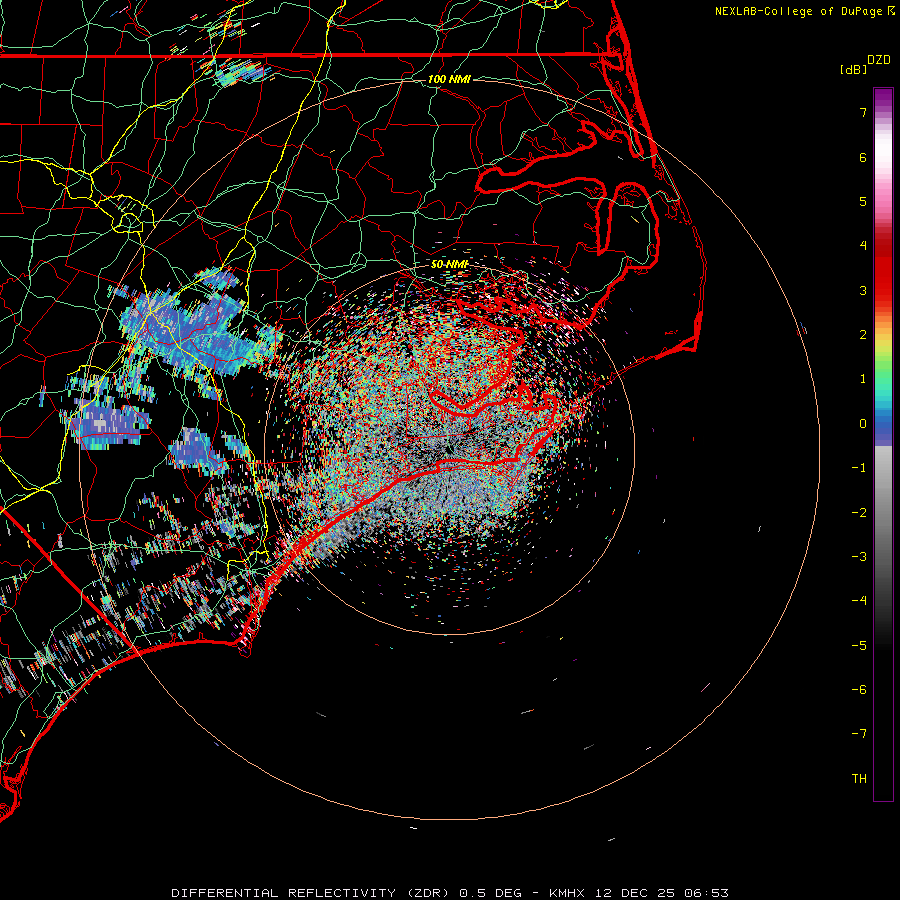This screenshot has height=900, width=900.
Task: Click the ZDR color scale bar
Action: coord(883,444)
